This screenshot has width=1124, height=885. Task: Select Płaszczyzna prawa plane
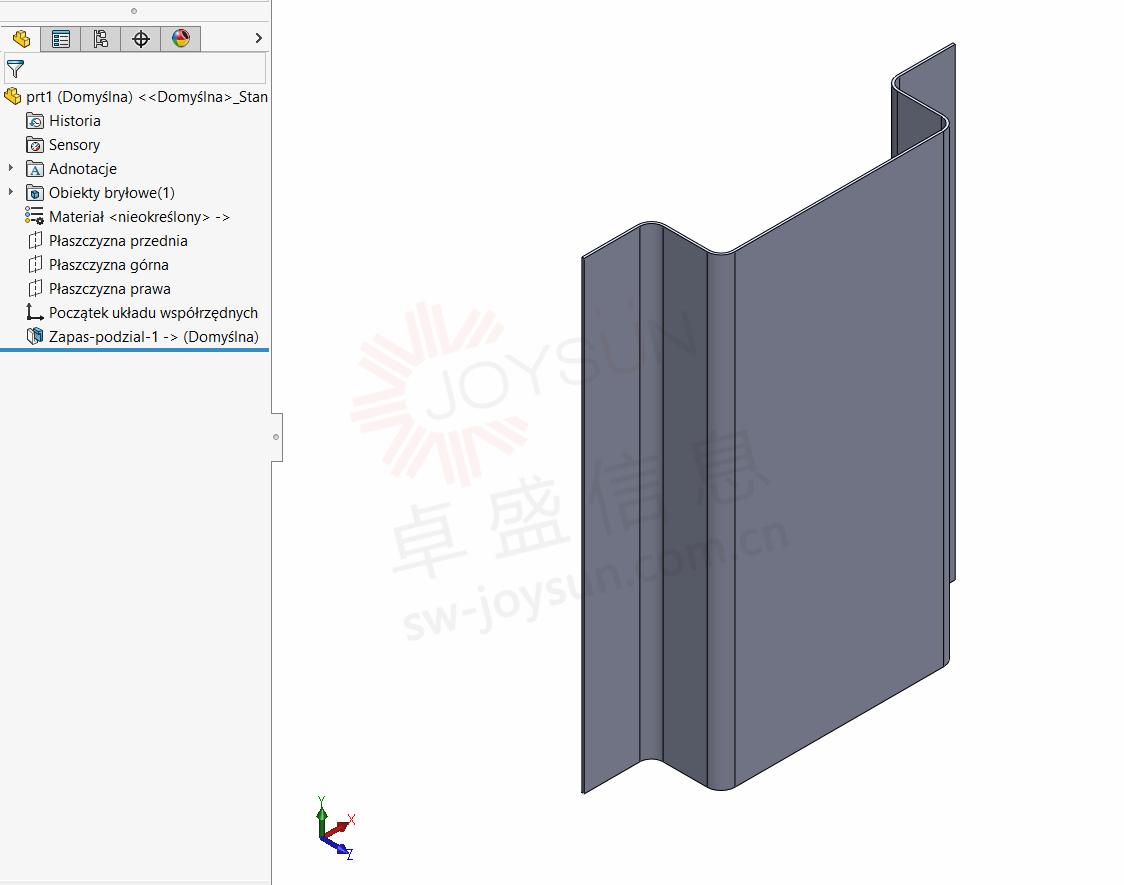(110, 289)
